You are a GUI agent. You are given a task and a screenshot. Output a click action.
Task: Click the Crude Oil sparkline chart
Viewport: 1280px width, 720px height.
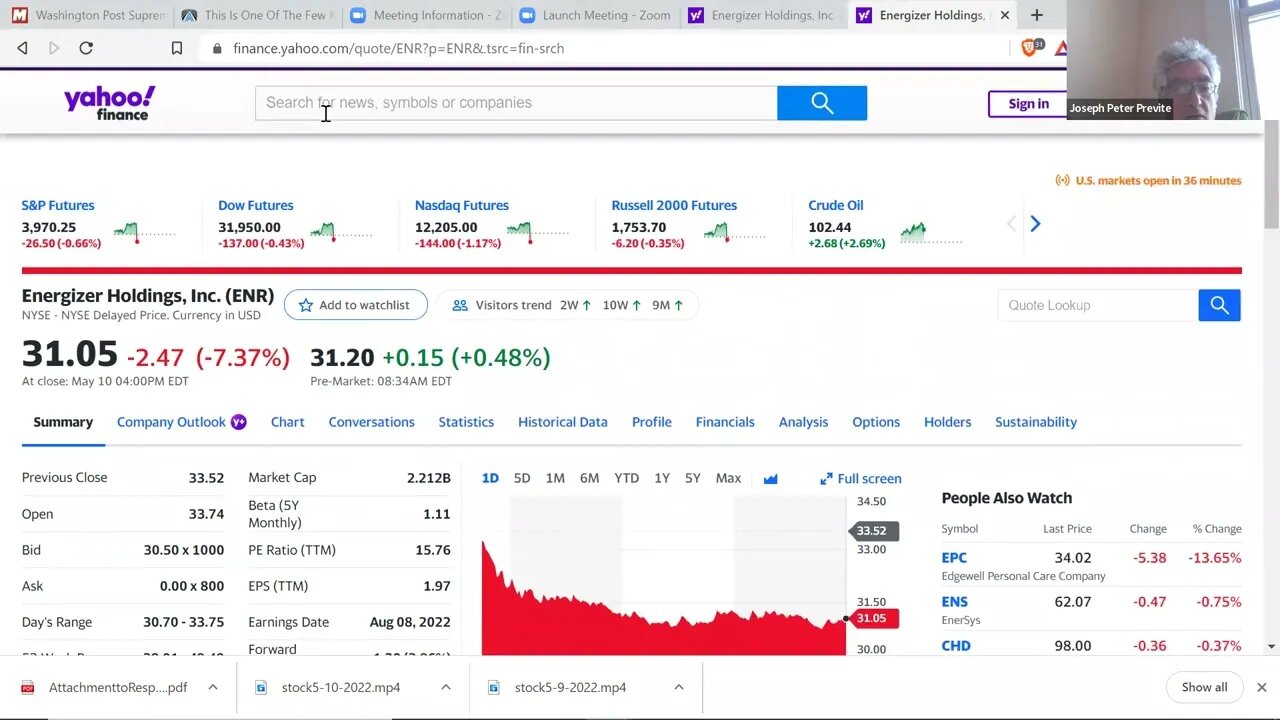(931, 233)
